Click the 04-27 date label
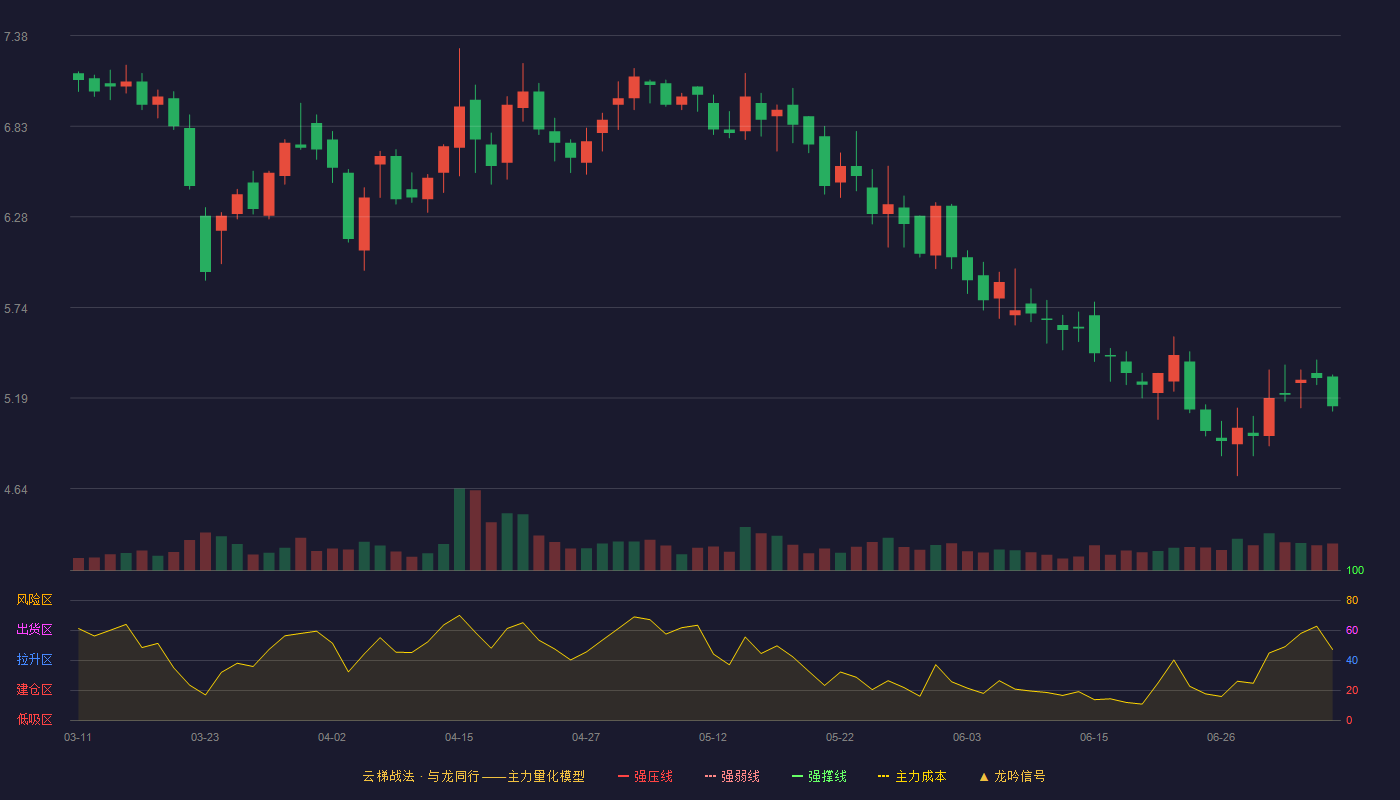The height and width of the screenshot is (800, 1400). (586, 737)
